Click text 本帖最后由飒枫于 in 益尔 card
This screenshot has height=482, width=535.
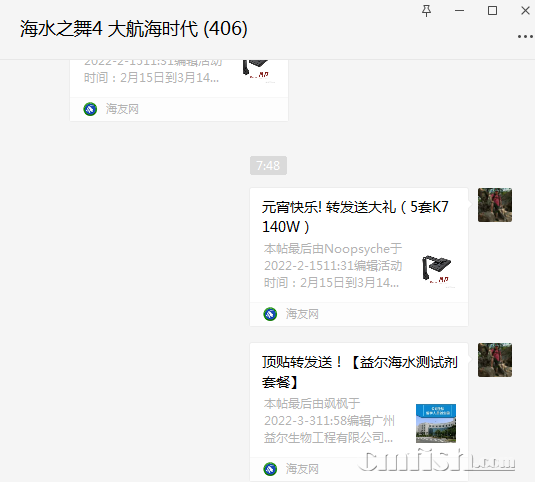pos(312,404)
